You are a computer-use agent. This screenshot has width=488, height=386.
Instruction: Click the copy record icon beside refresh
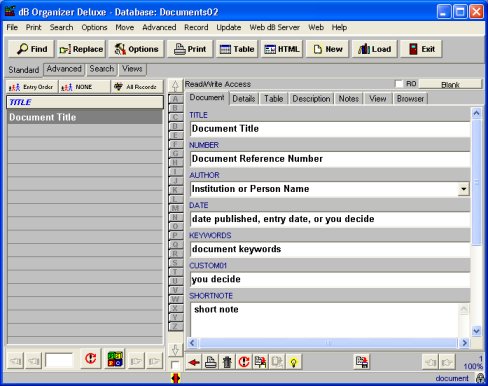261,362
